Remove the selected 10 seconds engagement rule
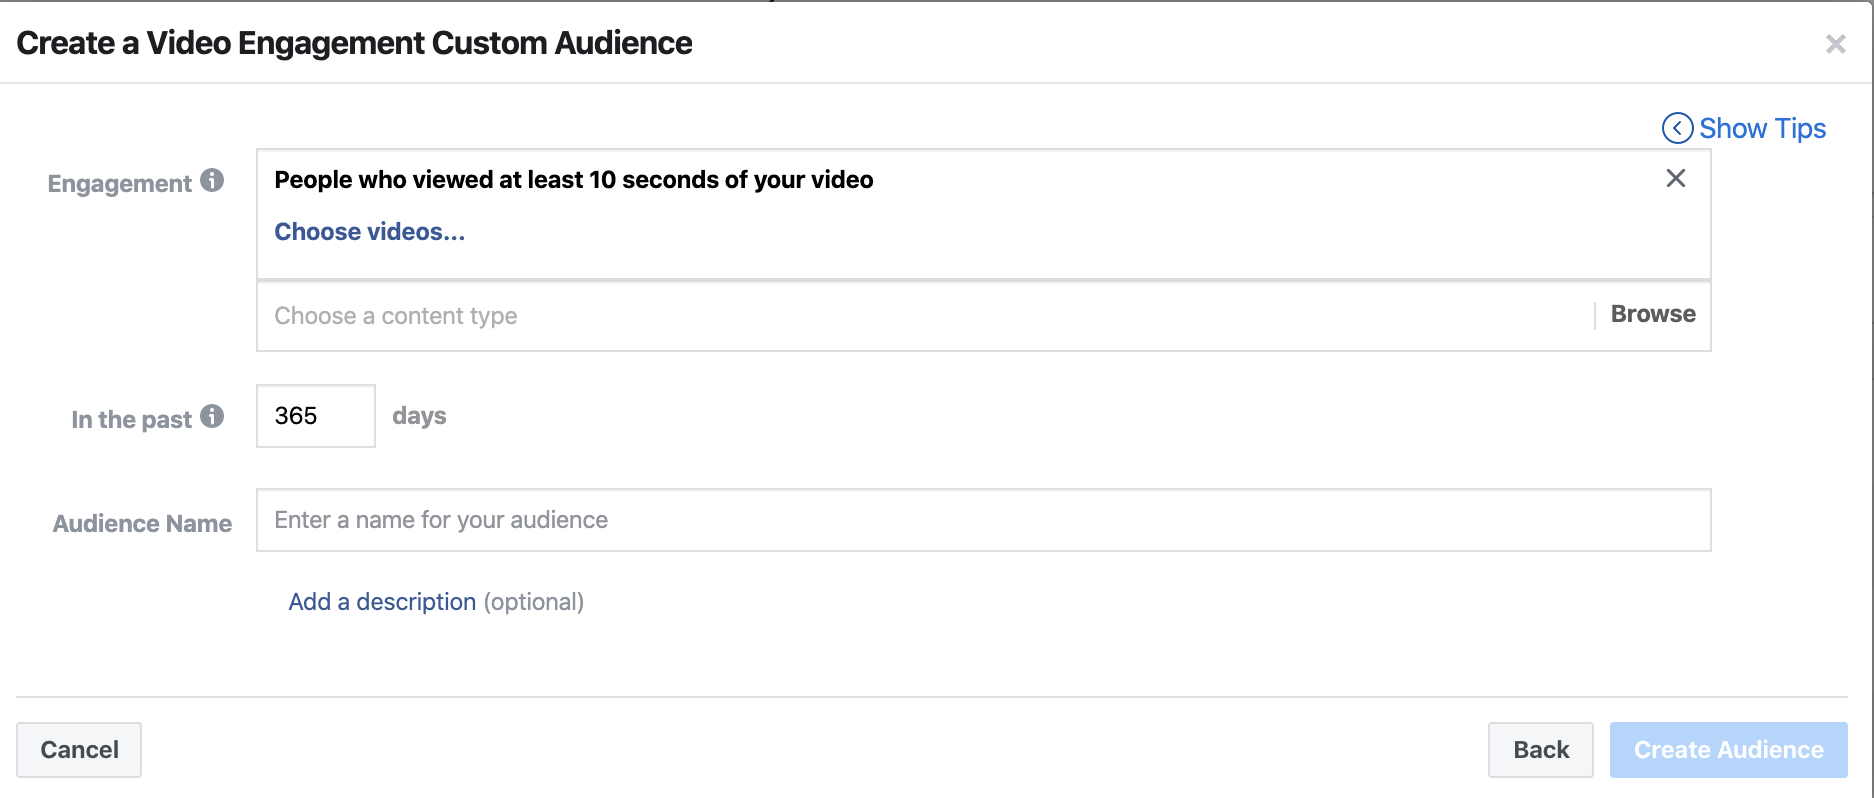The height and width of the screenshot is (798, 1874). point(1676,178)
